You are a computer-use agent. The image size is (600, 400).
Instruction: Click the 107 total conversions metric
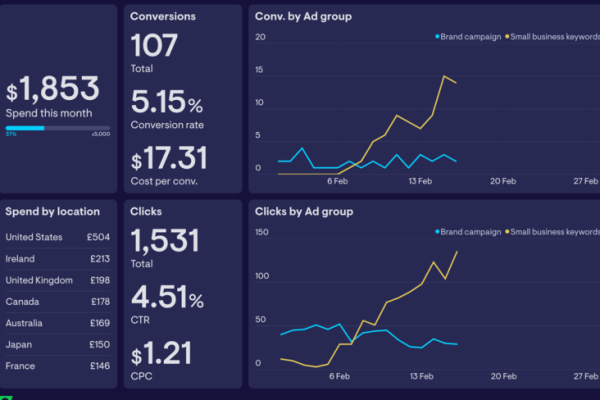[155, 46]
